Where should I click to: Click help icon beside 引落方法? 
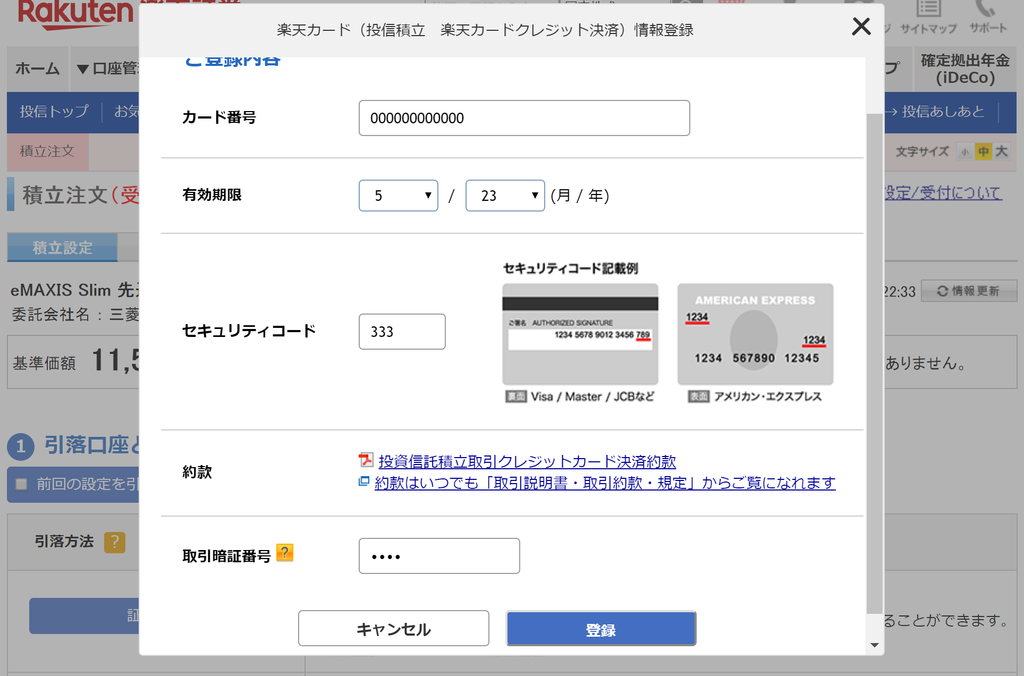[114, 541]
